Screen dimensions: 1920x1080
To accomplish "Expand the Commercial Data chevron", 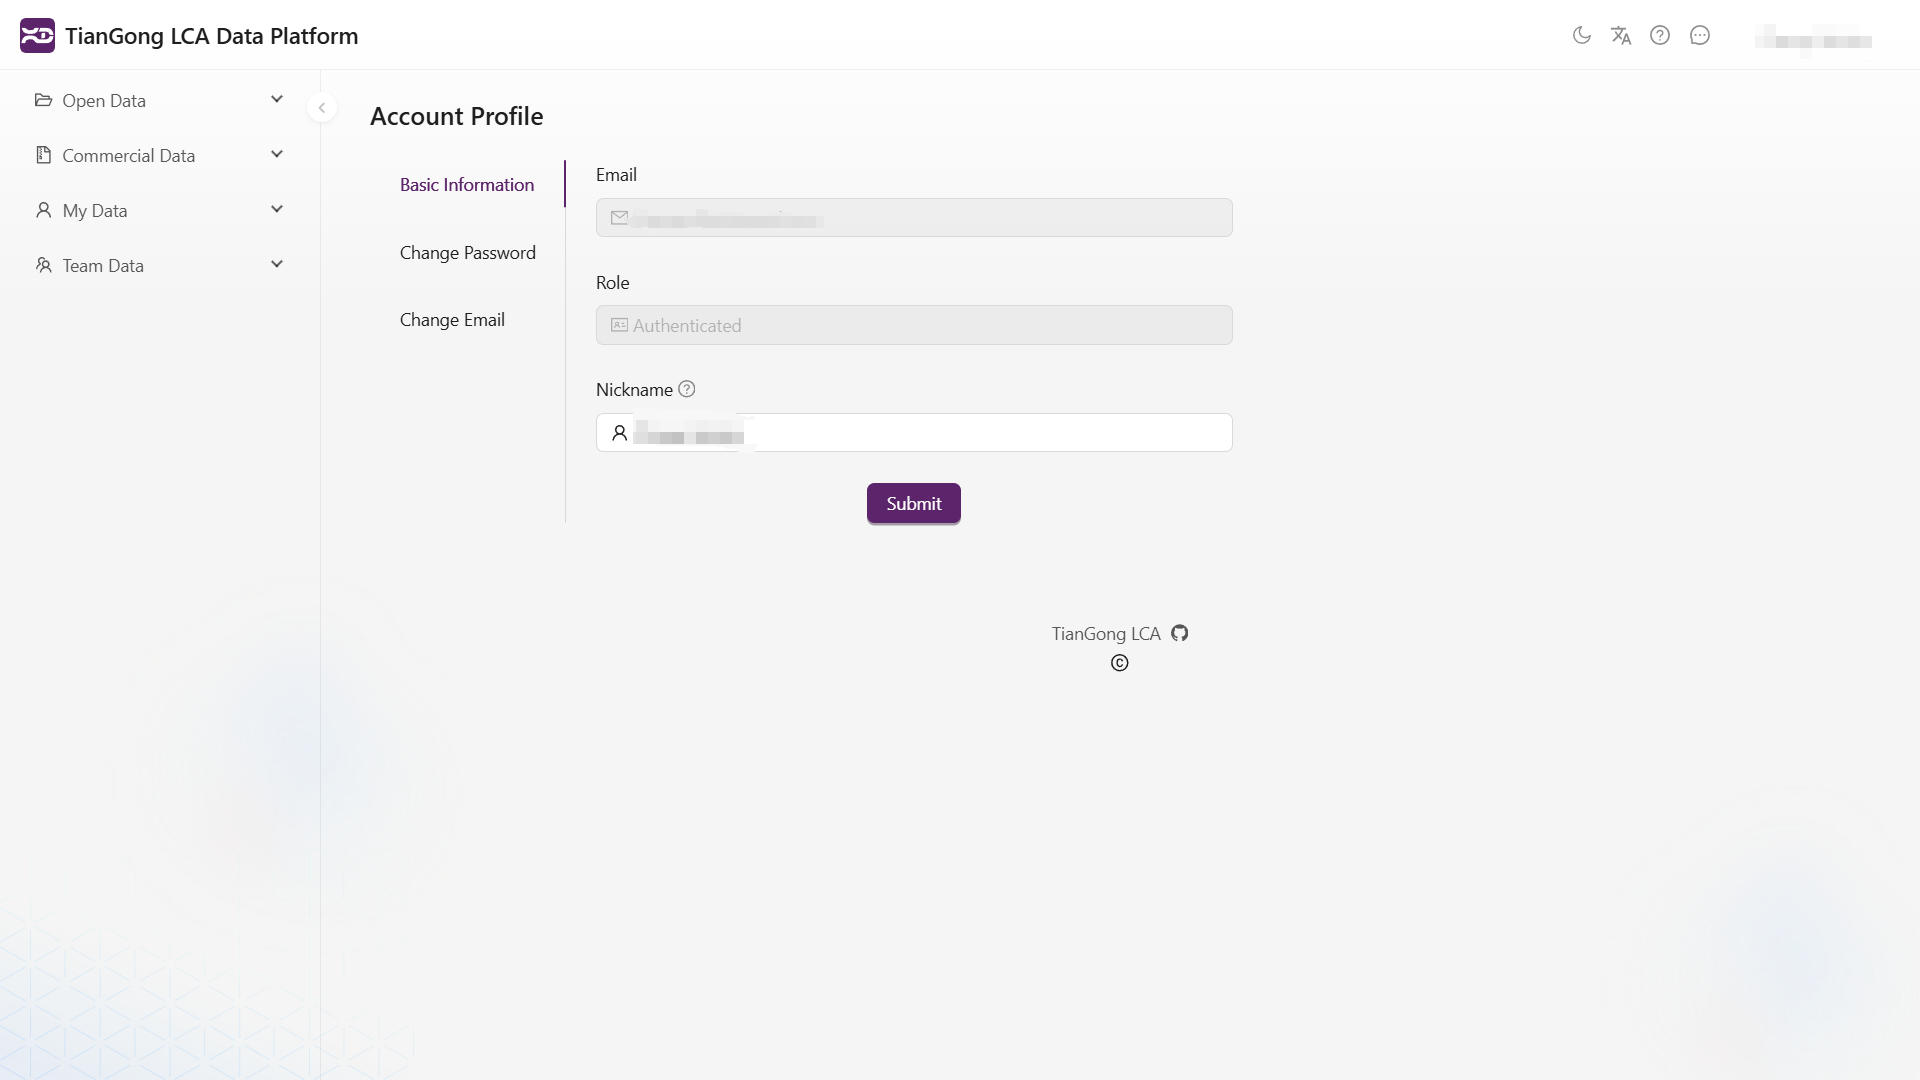I will [x=277, y=155].
